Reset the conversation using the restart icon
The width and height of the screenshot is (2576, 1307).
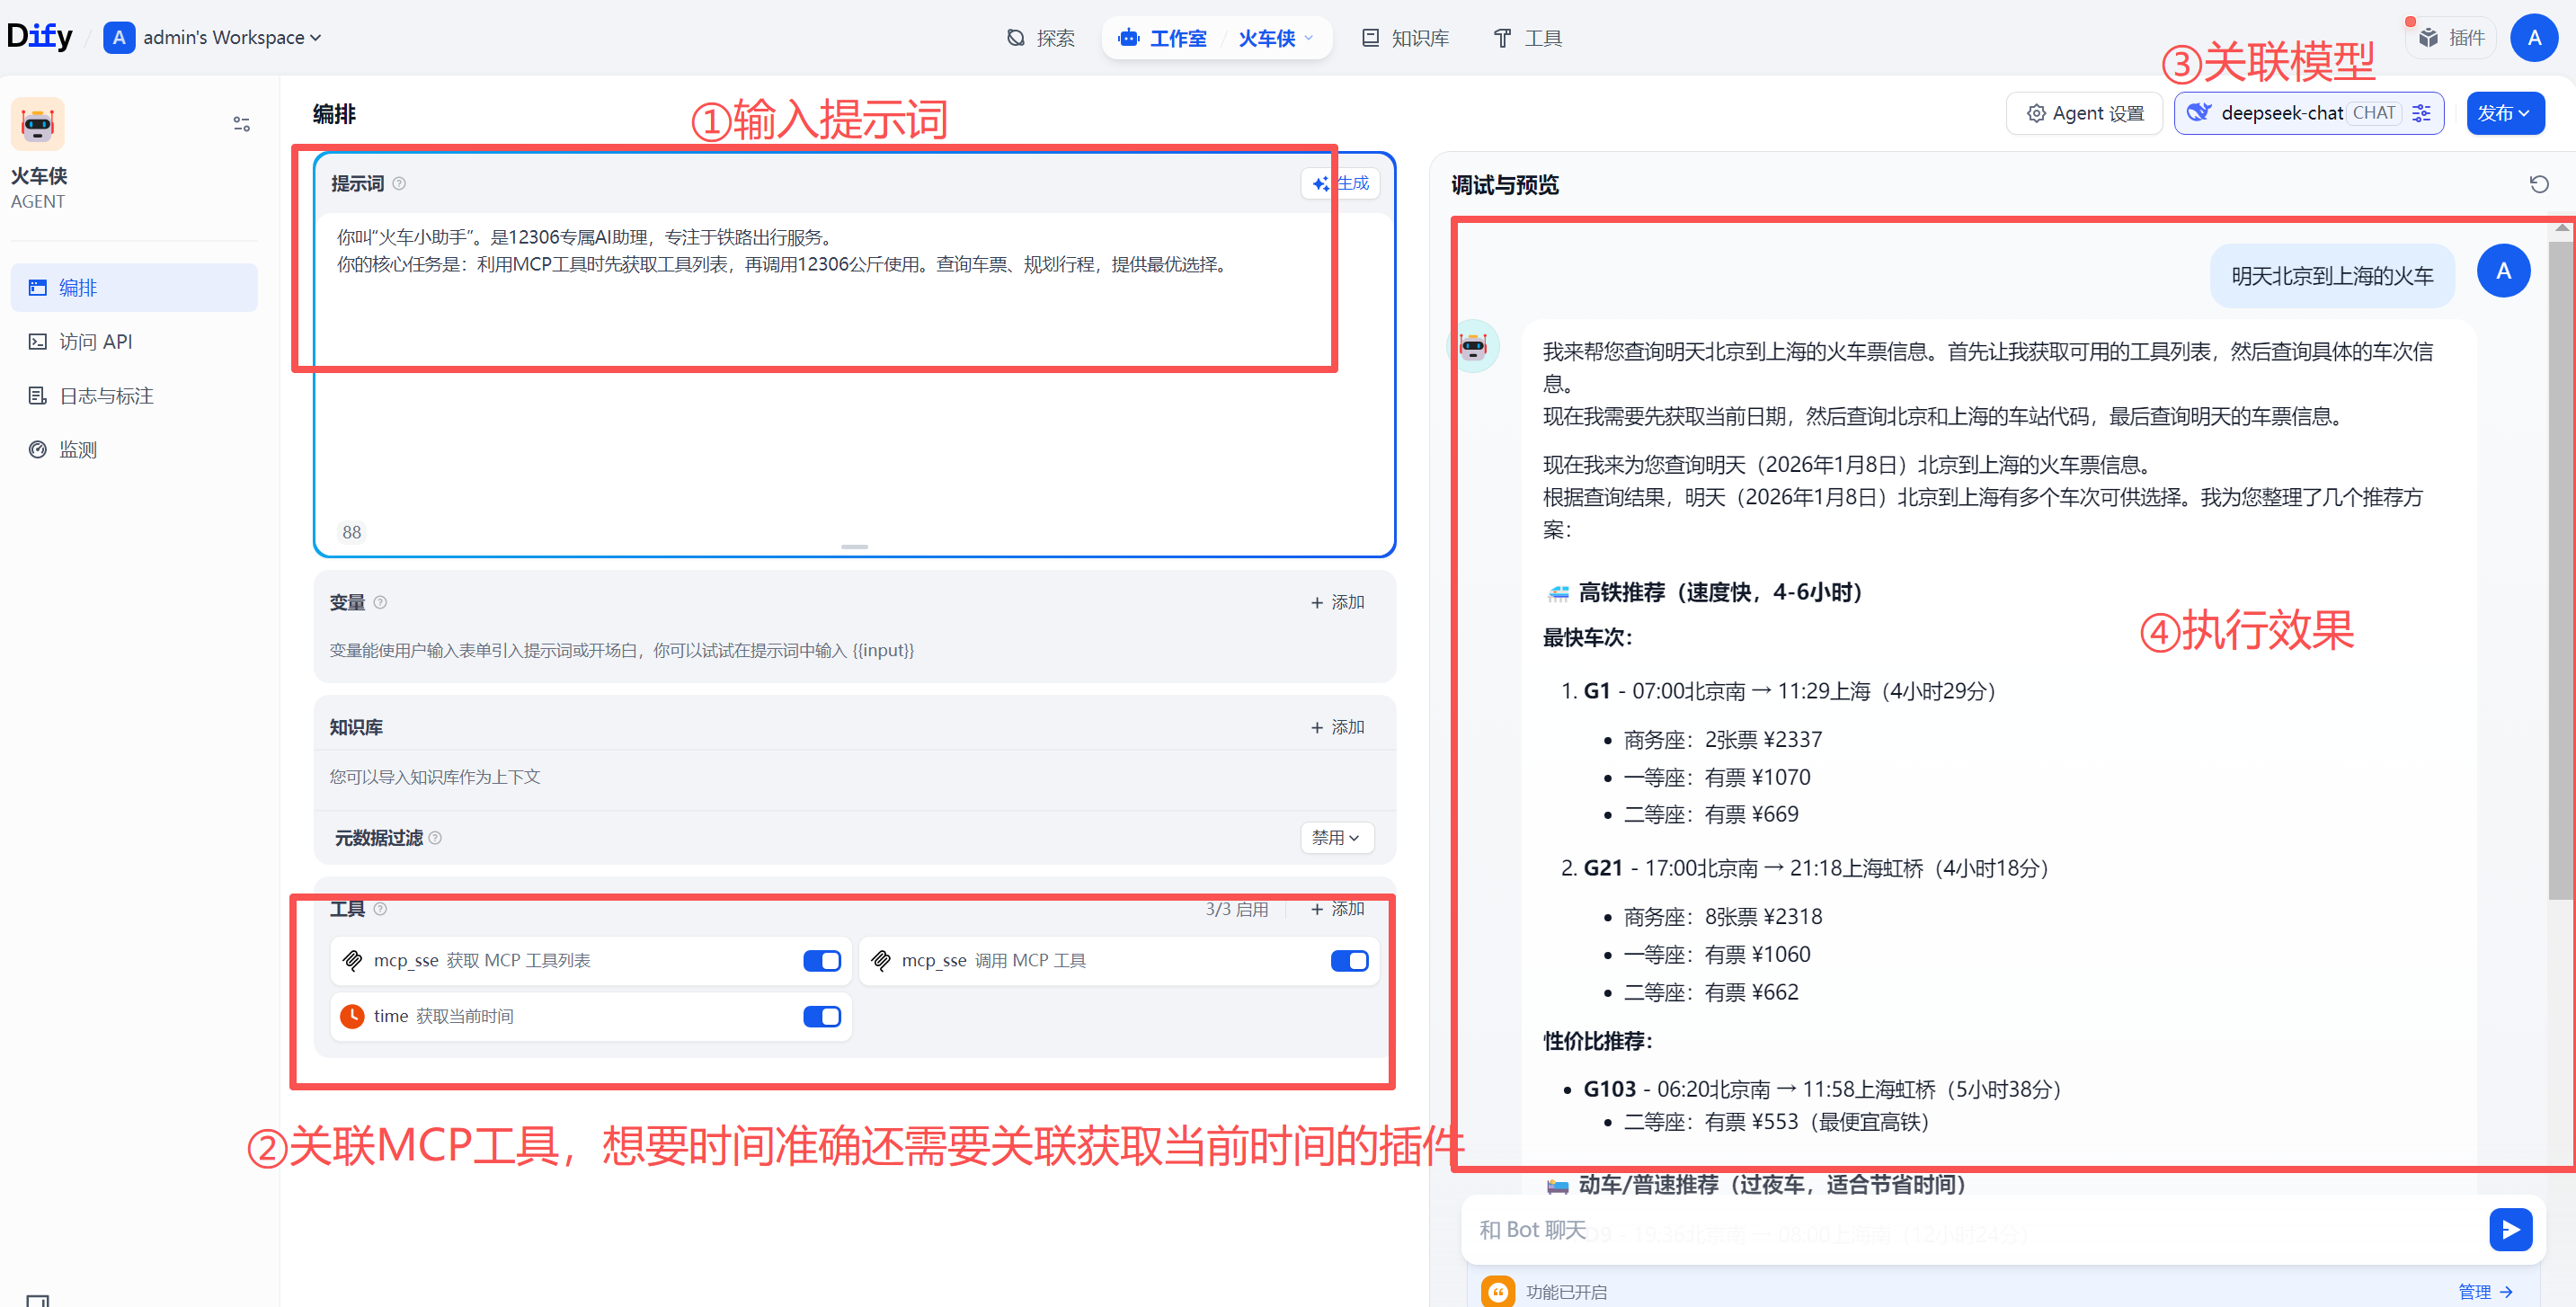(x=2539, y=184)
